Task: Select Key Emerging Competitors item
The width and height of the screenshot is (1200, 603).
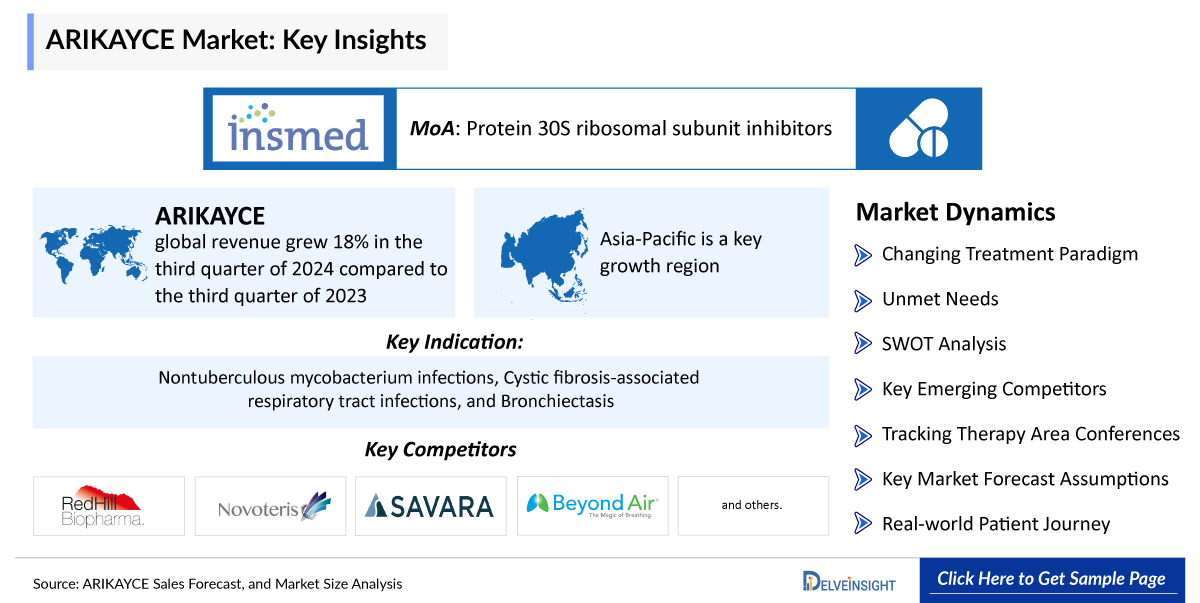Action: [993, 389]
